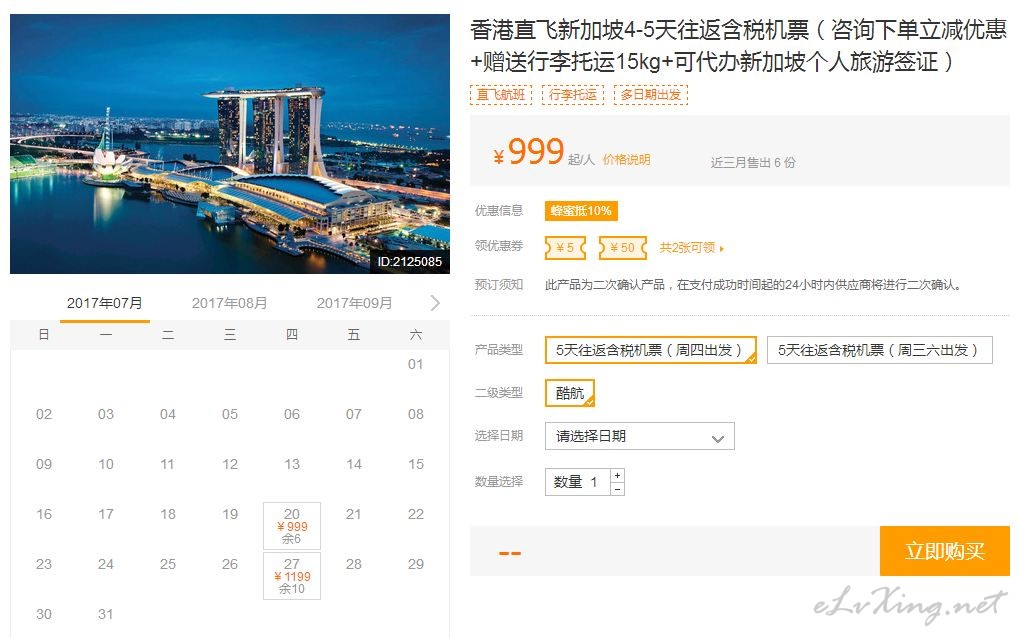The image size is (1018, 638).
Task: Pick July 20 priced ¥999
Action: [x=292, y=526]
